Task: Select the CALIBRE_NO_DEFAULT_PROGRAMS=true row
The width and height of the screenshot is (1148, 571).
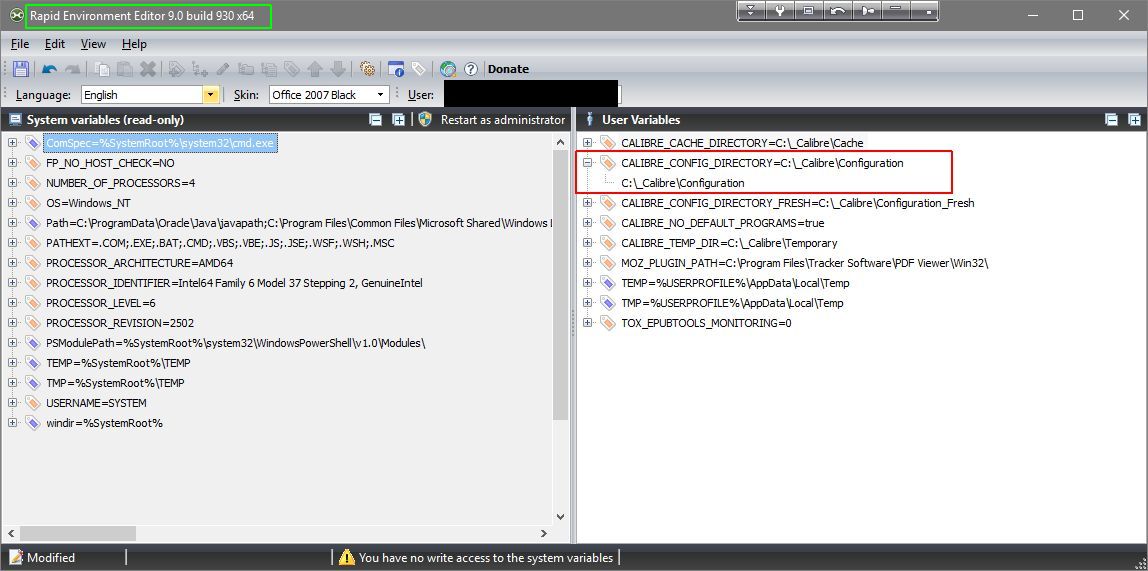Action: 723,223
